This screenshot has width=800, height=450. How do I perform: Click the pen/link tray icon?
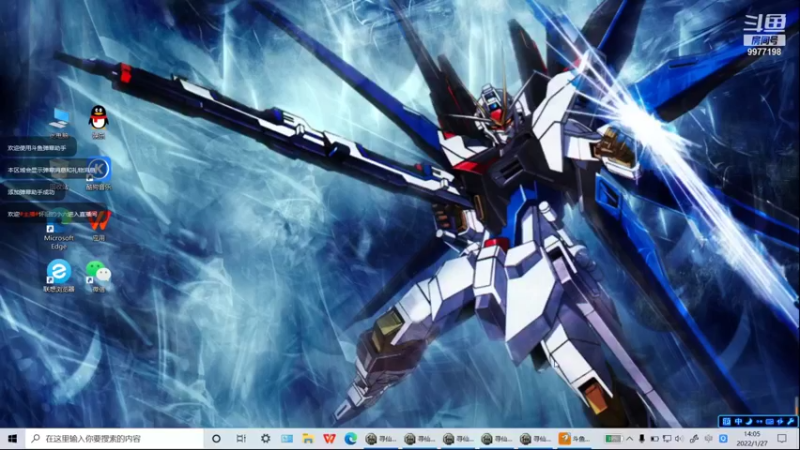[694, 439]
